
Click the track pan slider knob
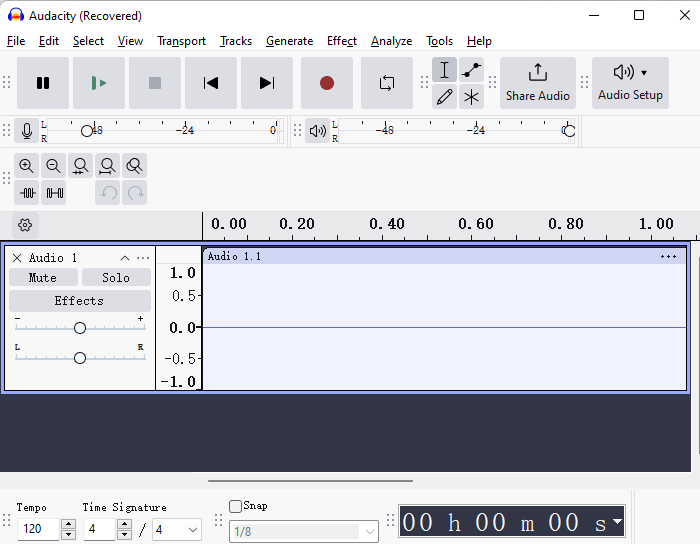point(80,358)
